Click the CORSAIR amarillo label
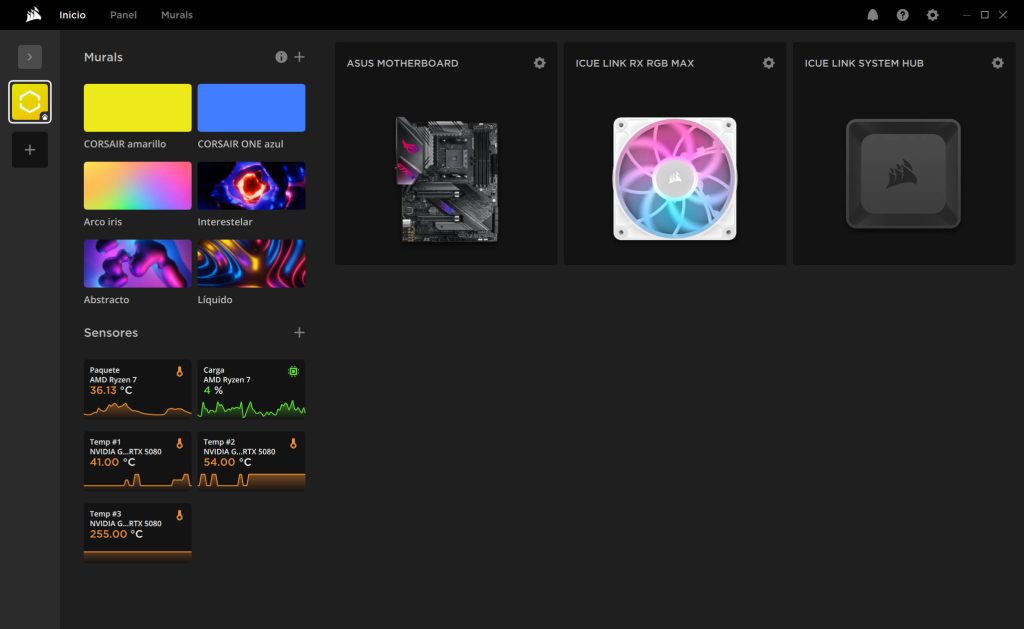The width and height of the screenshot is (1024, 629). point(125,144)
